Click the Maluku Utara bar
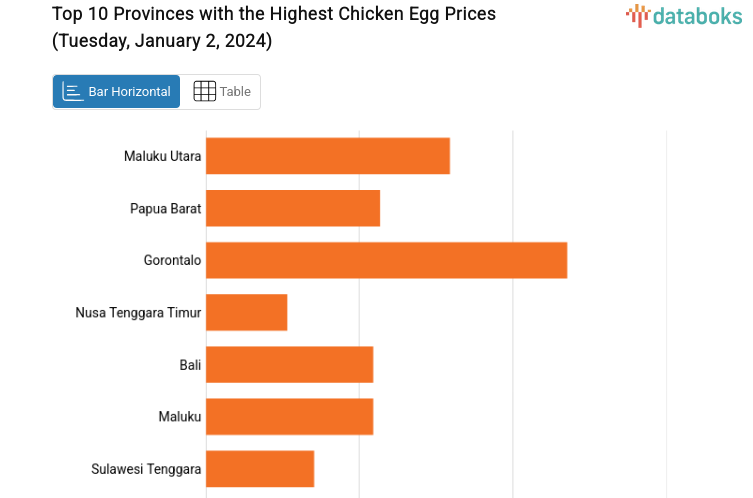753x498 pixels. (x=328, y=156)
